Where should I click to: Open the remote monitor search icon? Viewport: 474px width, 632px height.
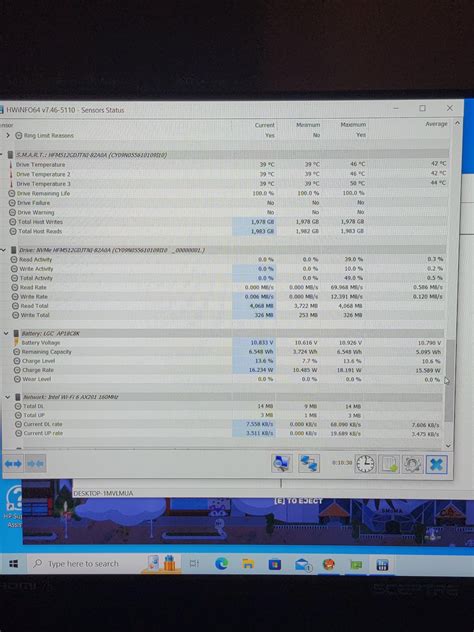point(281,464)
